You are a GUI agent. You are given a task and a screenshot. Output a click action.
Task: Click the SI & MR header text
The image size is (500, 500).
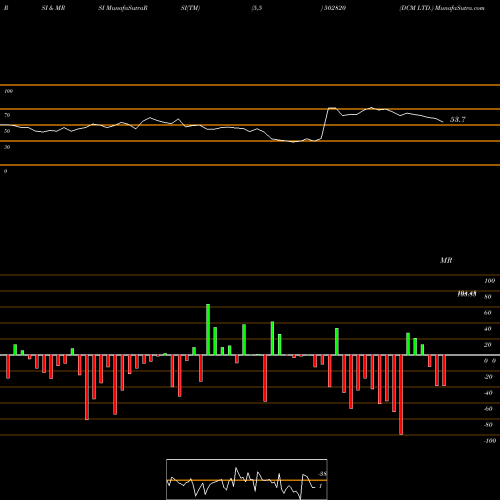53,8
